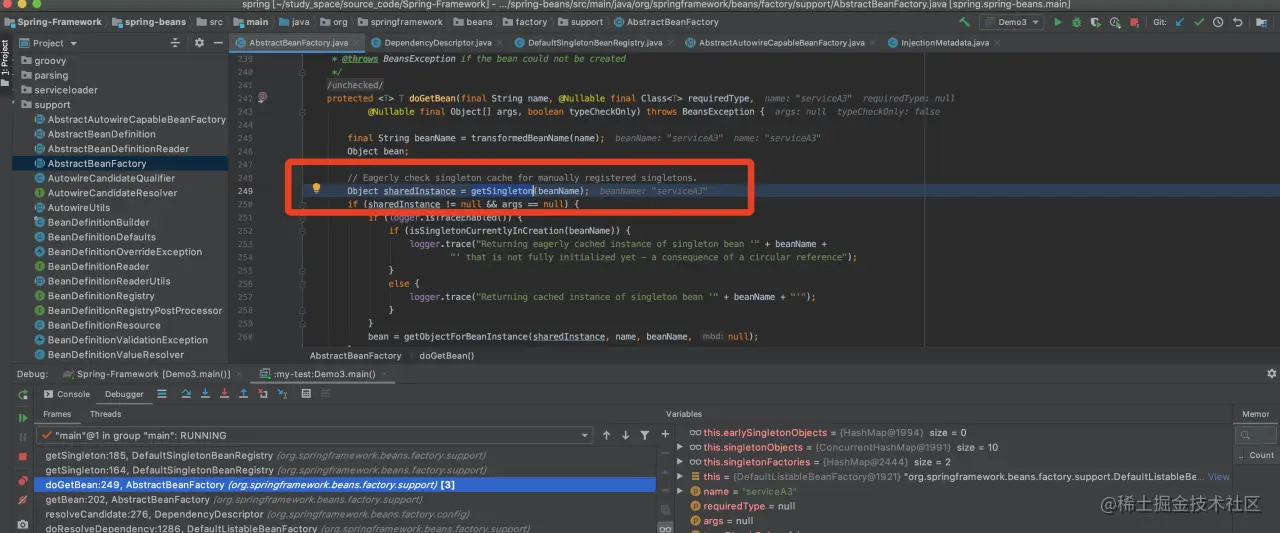The width and height of the screenshot is (1280, 533).
Task: Toggle breakpoint at line 242
Action: [x=263, y=98]
